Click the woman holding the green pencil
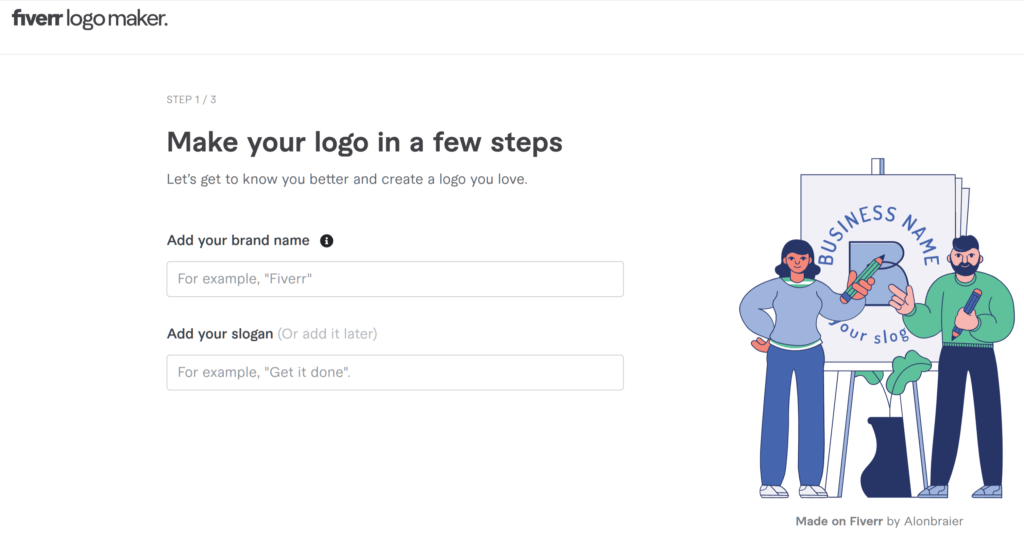 797,368
